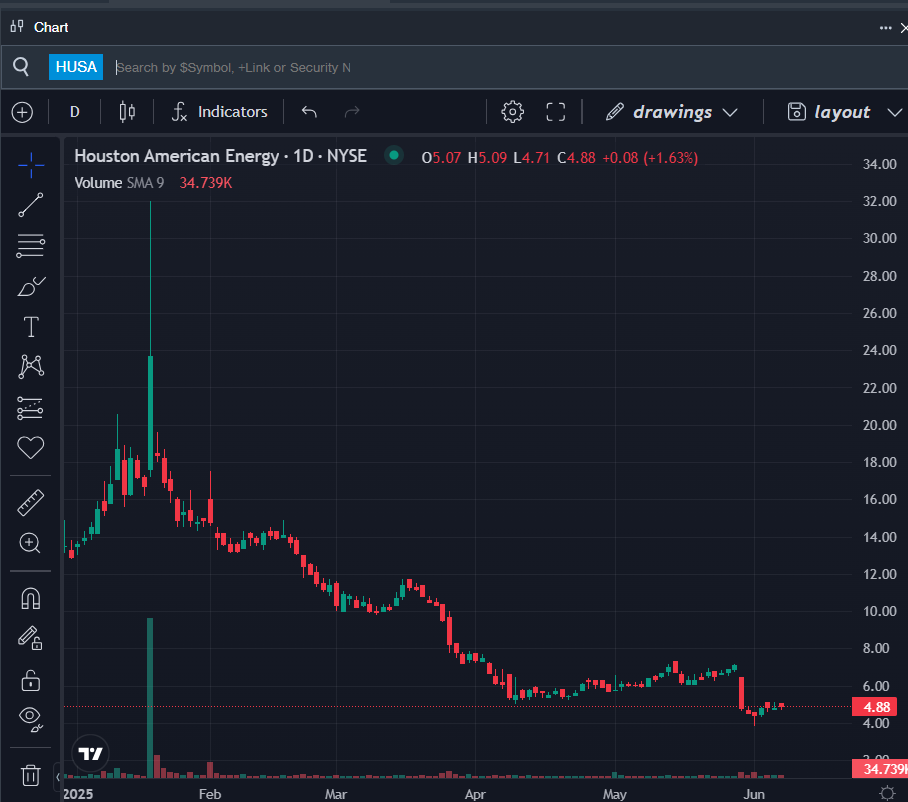This screenshot has height=802, width=908.
Task: Click the 34.739K volume axis label
Action: (880, 768)
